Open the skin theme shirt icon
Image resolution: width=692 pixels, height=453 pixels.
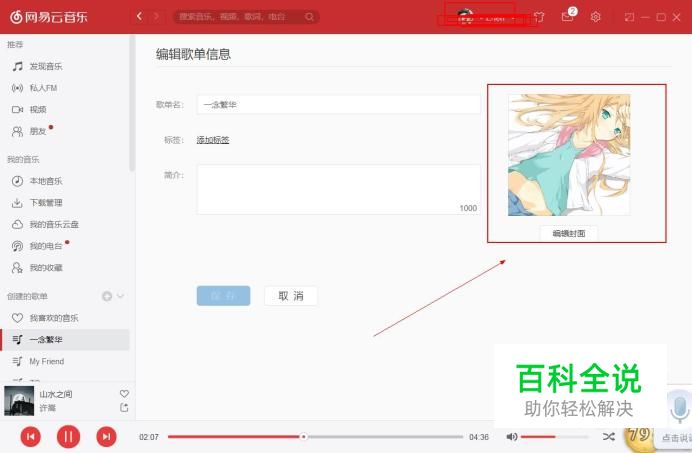click(x=539, y=17)
